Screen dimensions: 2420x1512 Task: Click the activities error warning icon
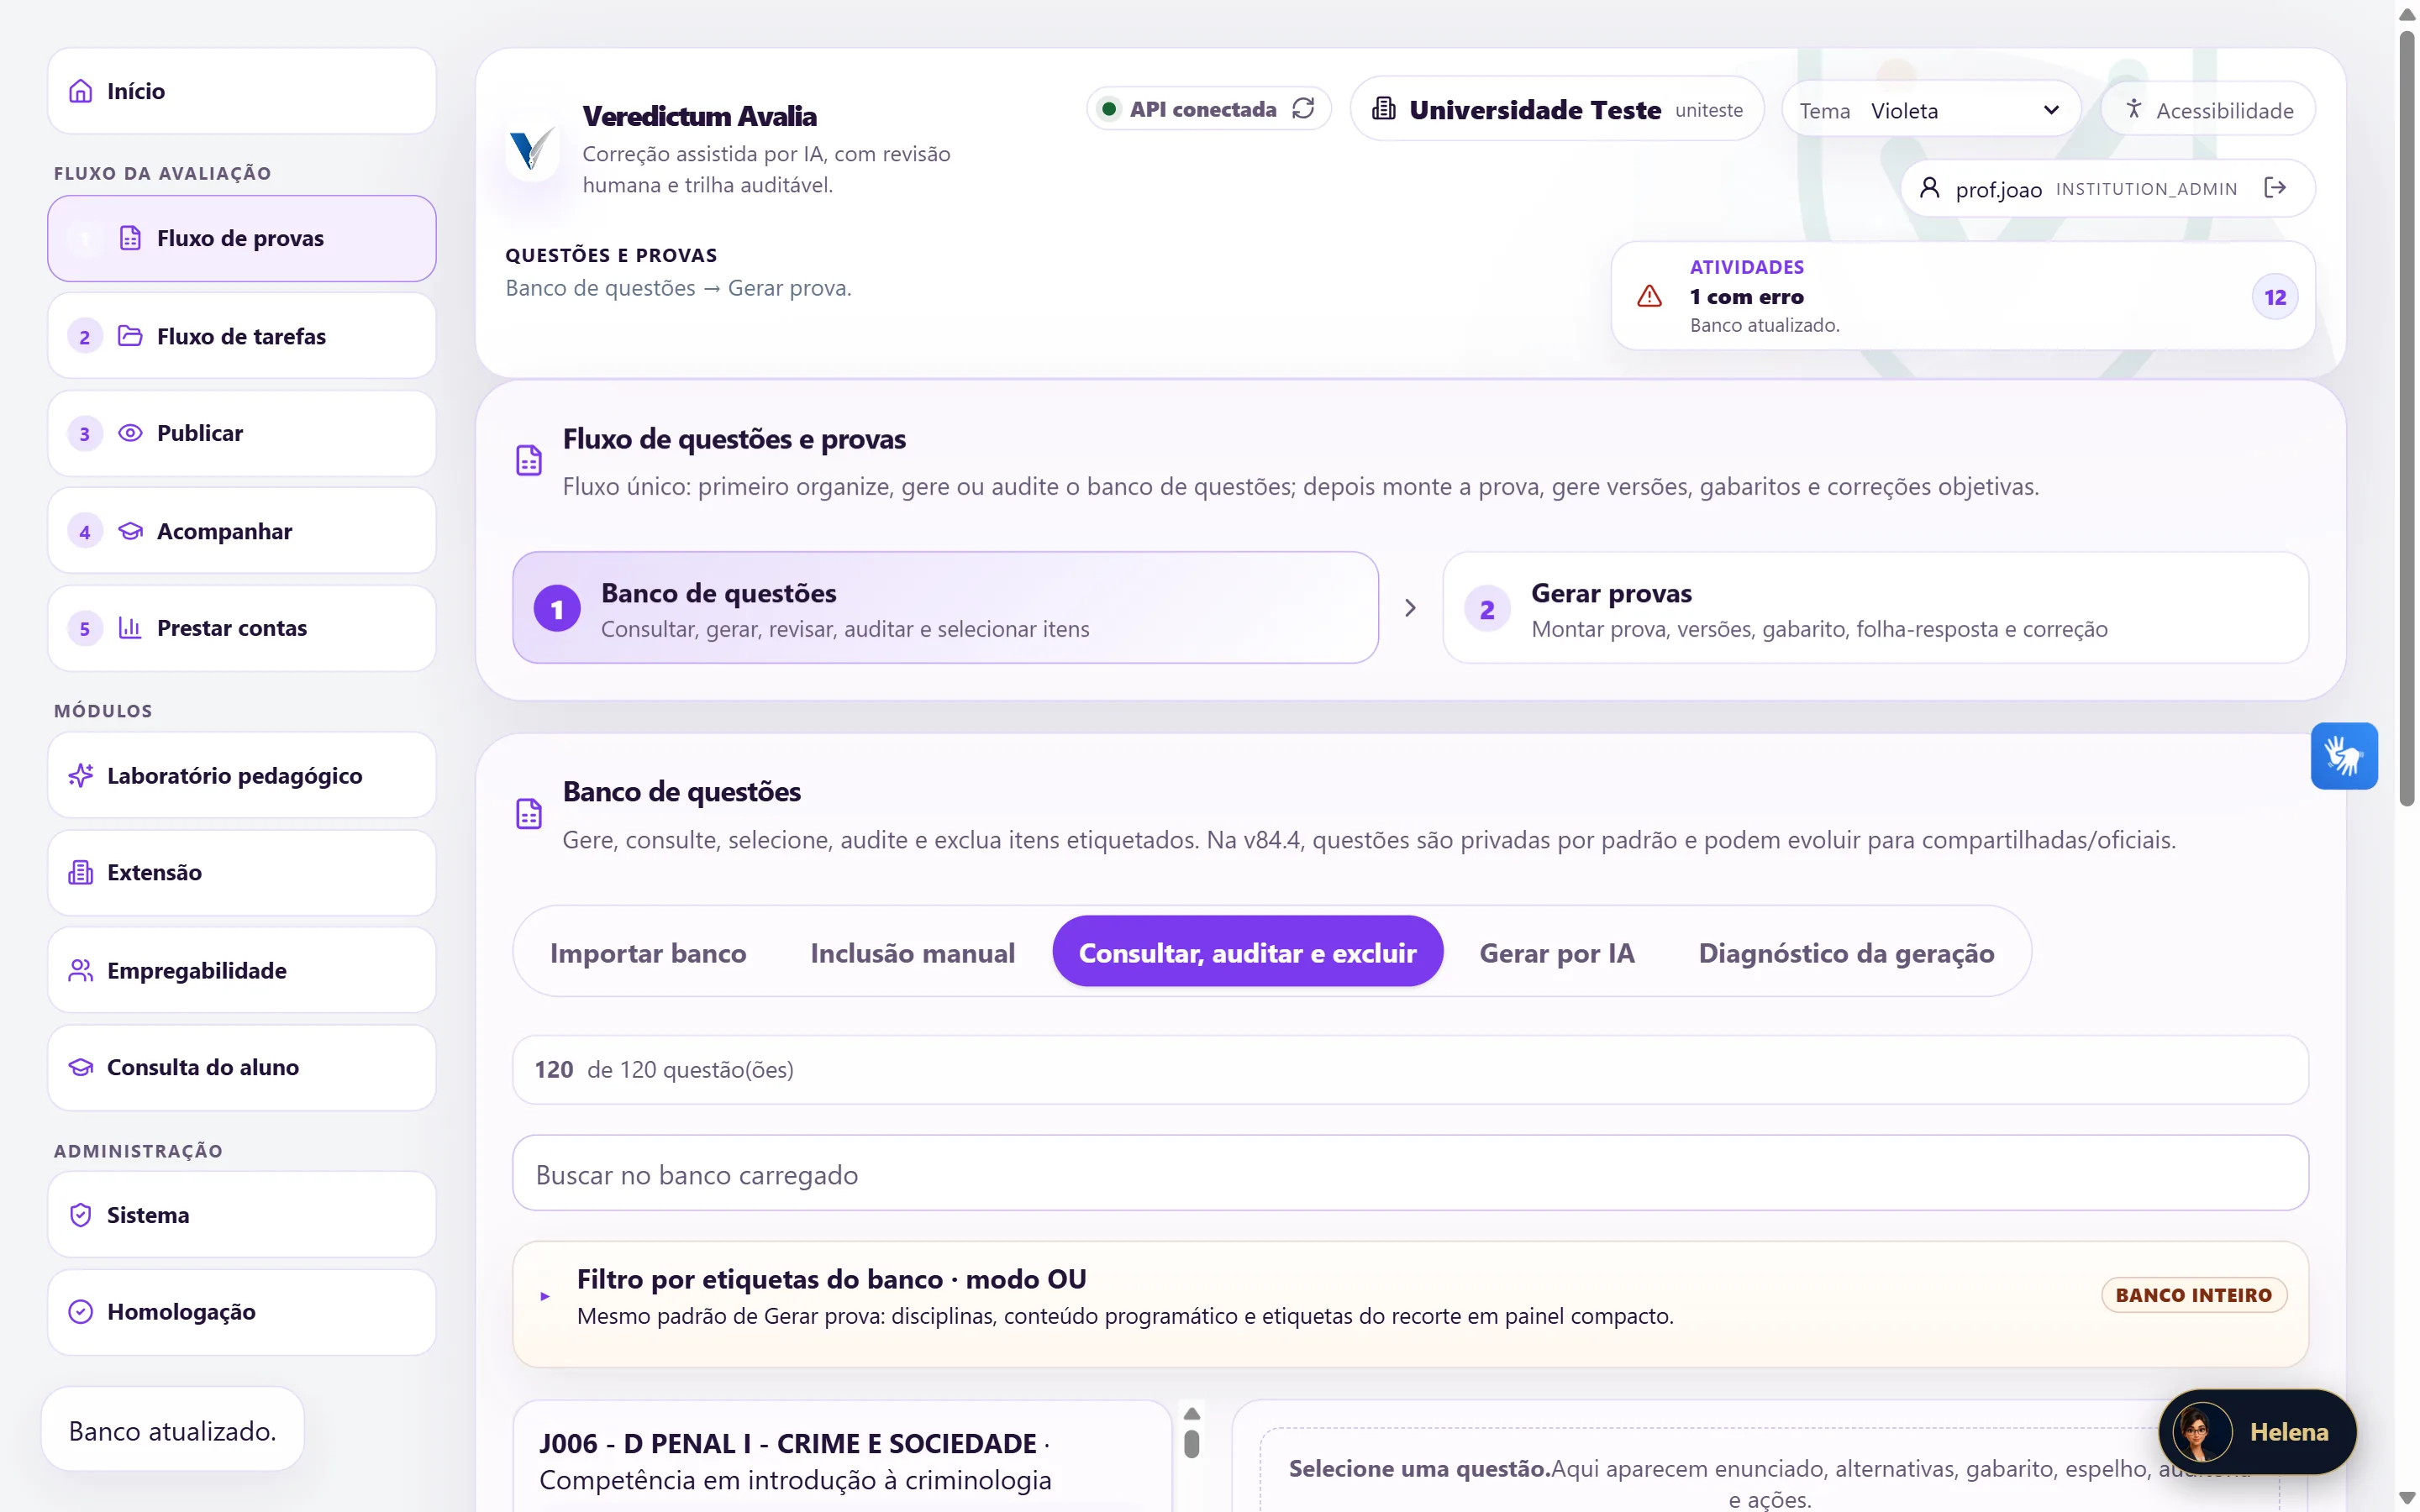[1650, 296]
